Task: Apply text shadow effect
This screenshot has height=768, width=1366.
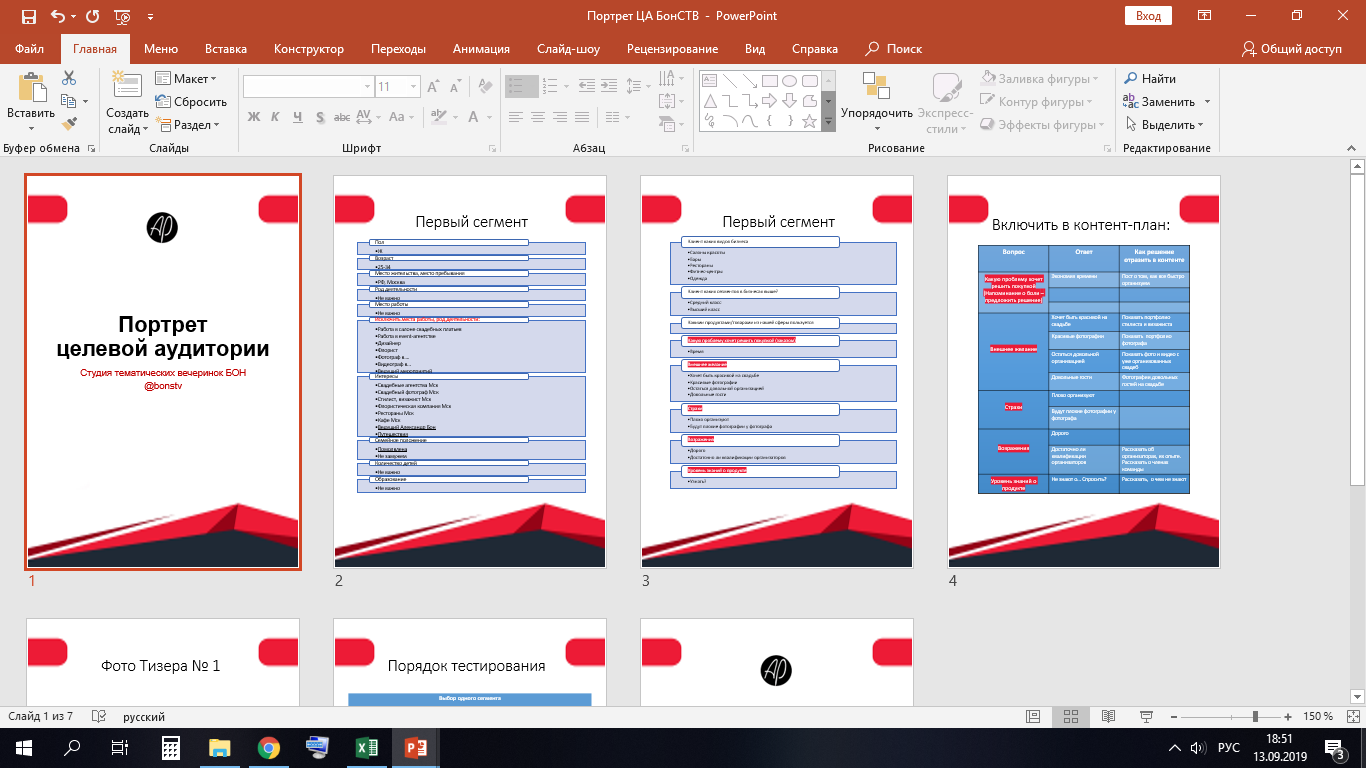Action: 319,117
